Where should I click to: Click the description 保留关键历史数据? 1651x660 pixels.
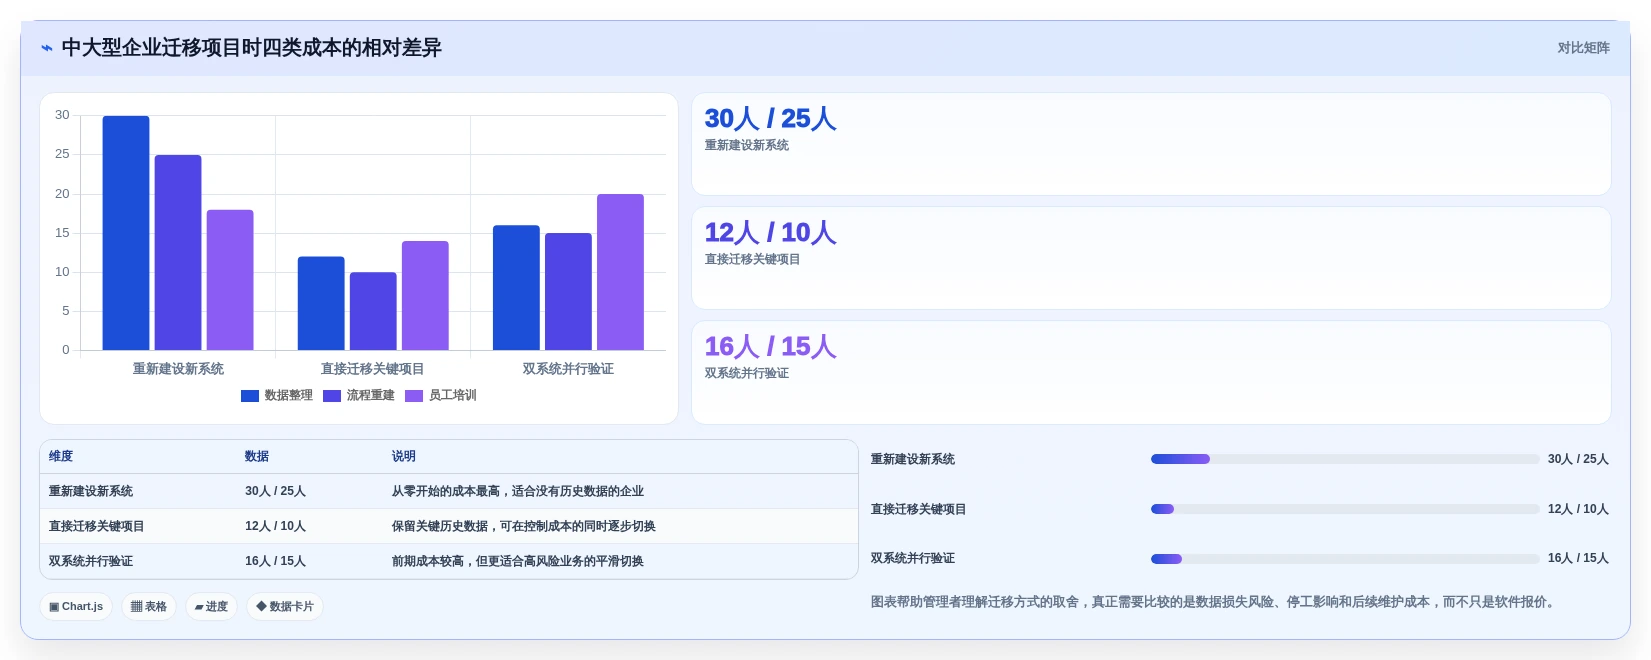click(x=524, y=526)
